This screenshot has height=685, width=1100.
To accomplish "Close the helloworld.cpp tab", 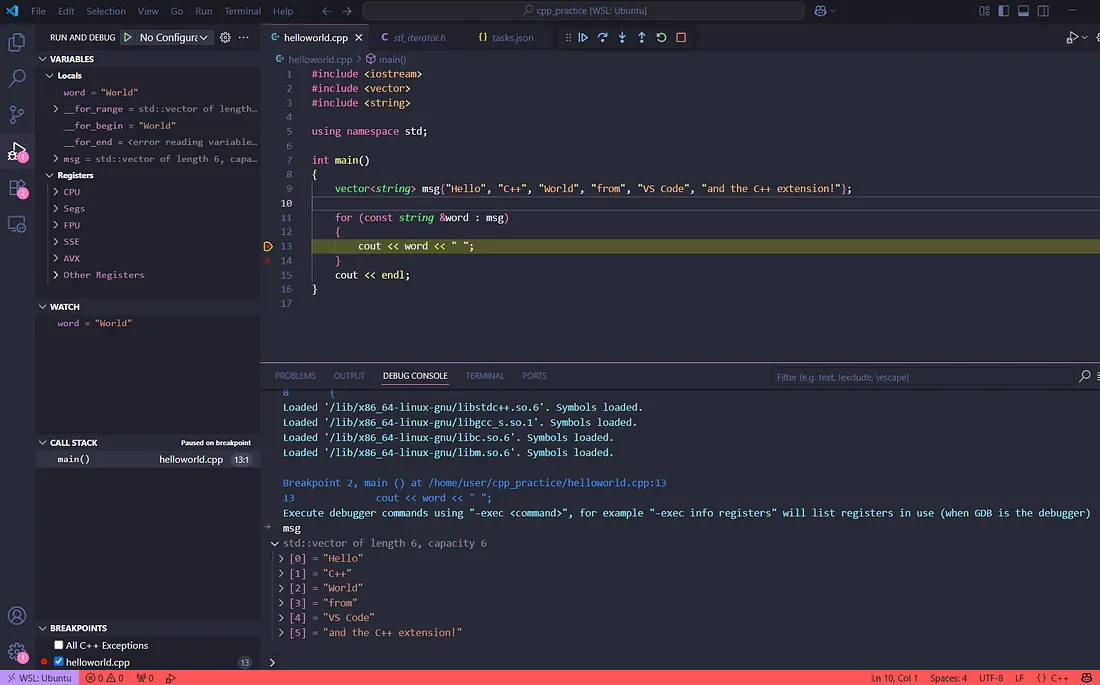I will (x=358, y=37).
